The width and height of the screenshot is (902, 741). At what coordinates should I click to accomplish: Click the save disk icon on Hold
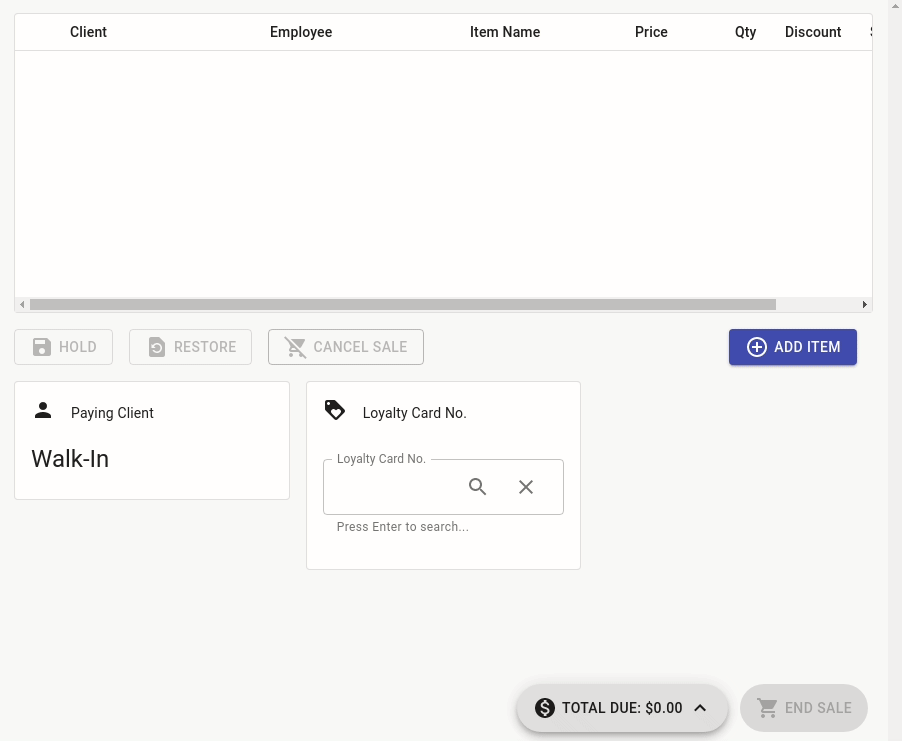[x=42, y=347]
